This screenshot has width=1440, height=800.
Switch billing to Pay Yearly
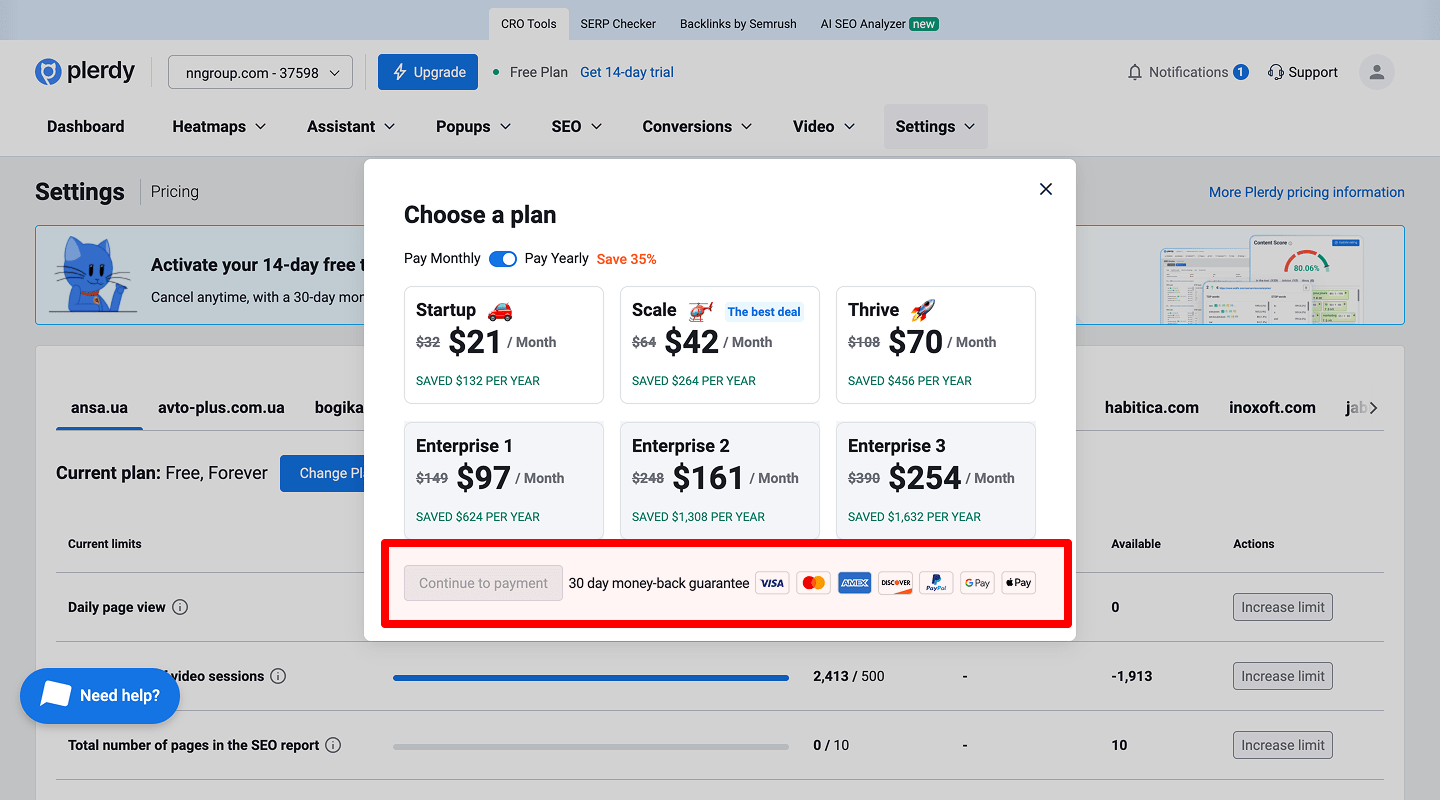pyautogui.click(x=503, y=258)
